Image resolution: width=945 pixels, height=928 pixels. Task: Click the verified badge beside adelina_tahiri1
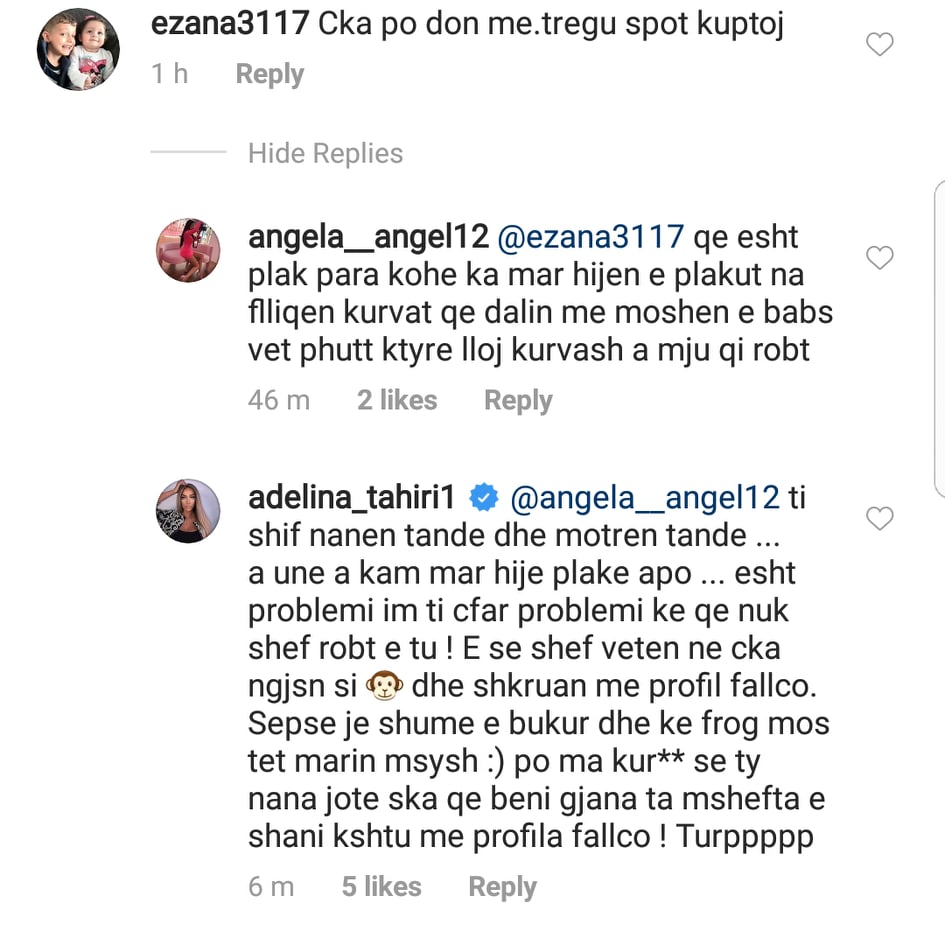coord(485,496)
